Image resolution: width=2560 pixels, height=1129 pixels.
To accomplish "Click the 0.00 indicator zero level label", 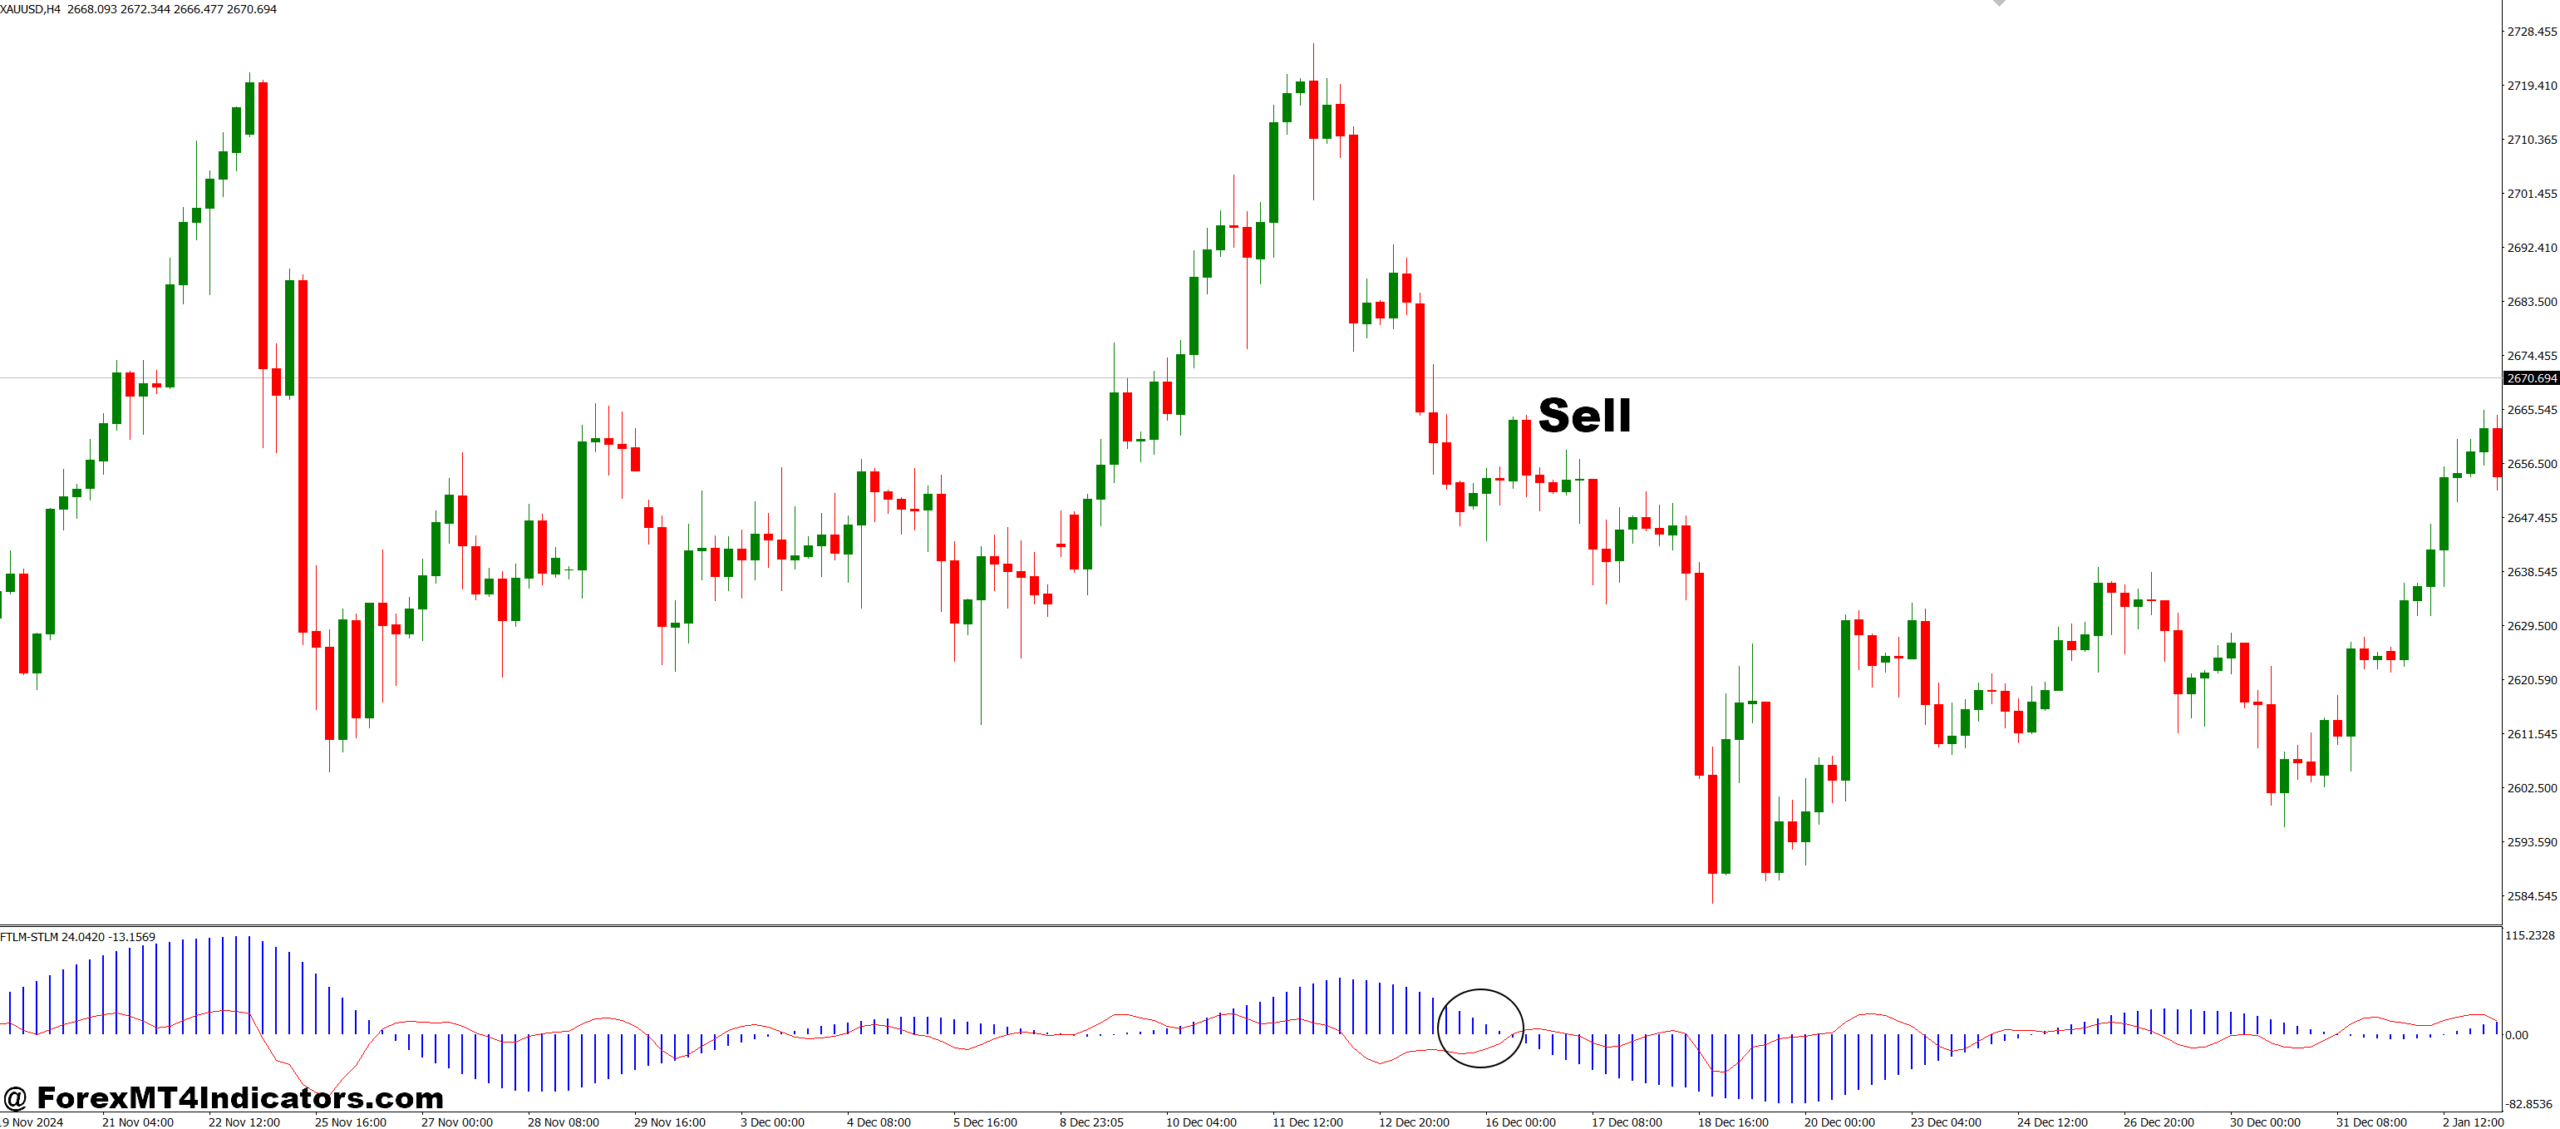I will tap(2516, 1035).
